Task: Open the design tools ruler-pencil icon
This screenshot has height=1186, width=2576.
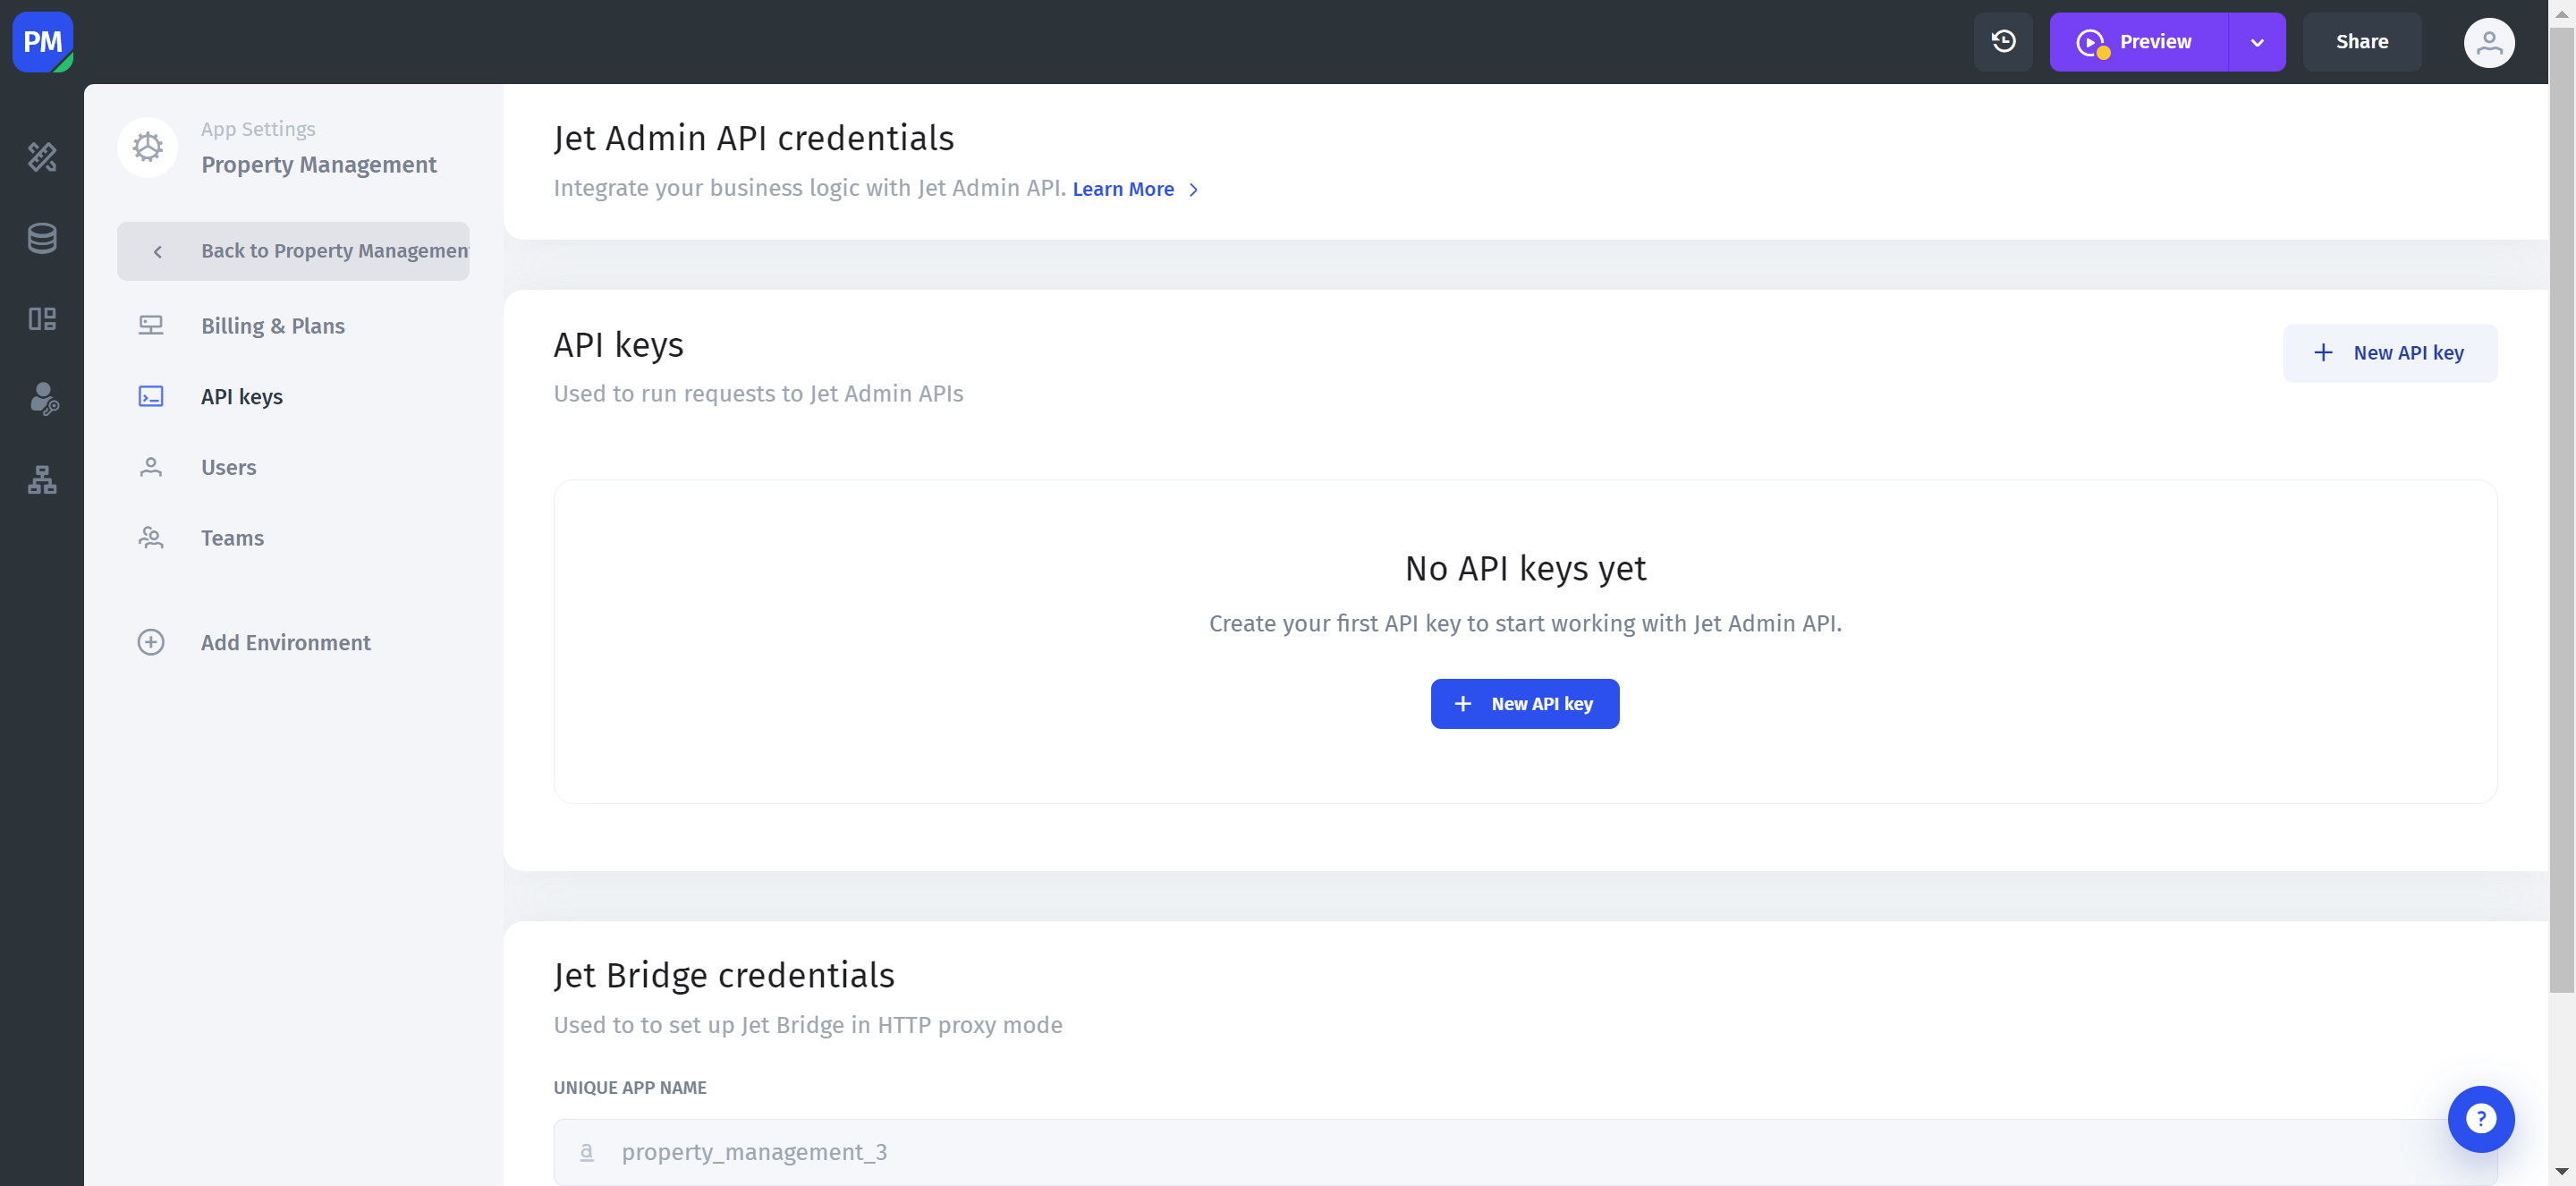Action: (42, 157)
